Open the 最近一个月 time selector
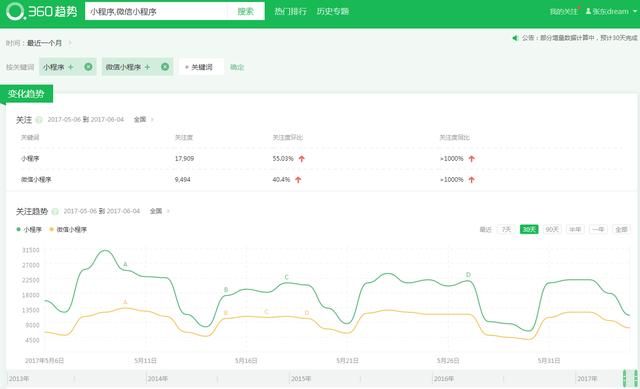Screen dimensions: 640x389 coord(44,43)
